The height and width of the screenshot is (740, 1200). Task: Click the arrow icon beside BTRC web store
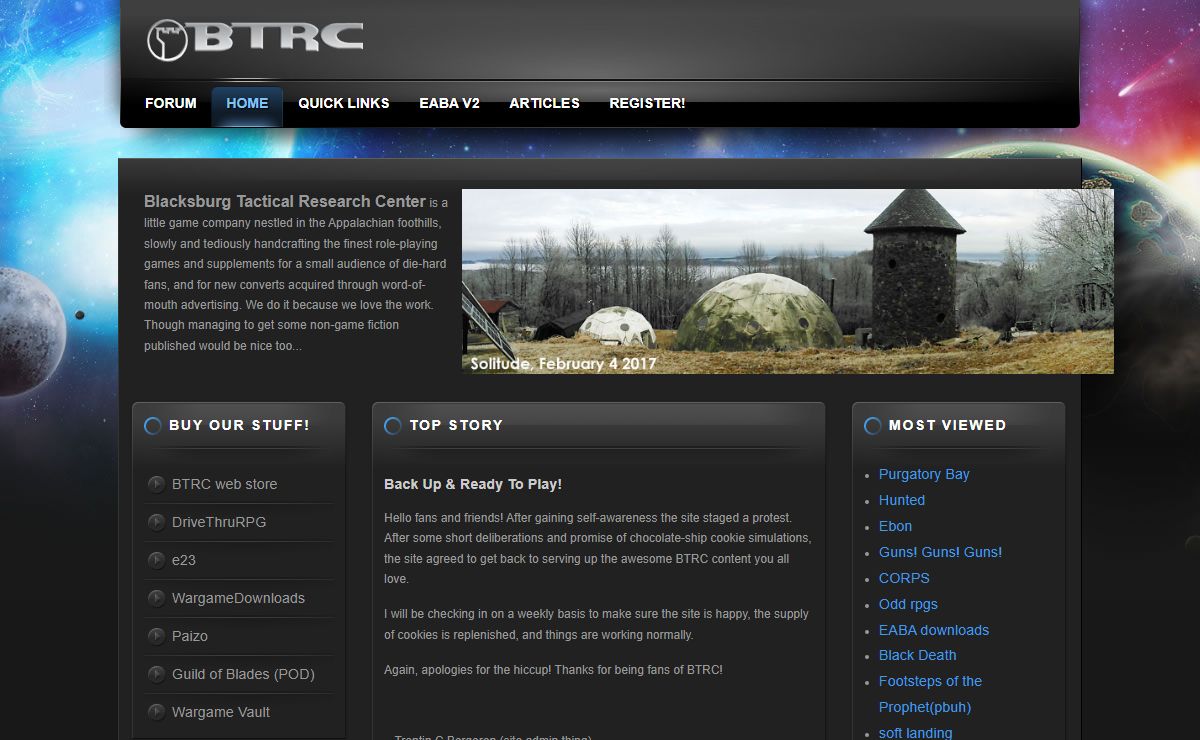pos(156,484)
